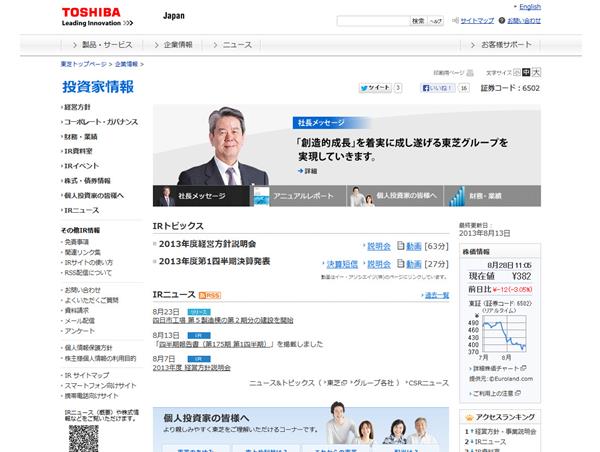
Task: Open メール配信 in the sidebar
Action: [79, 321]
